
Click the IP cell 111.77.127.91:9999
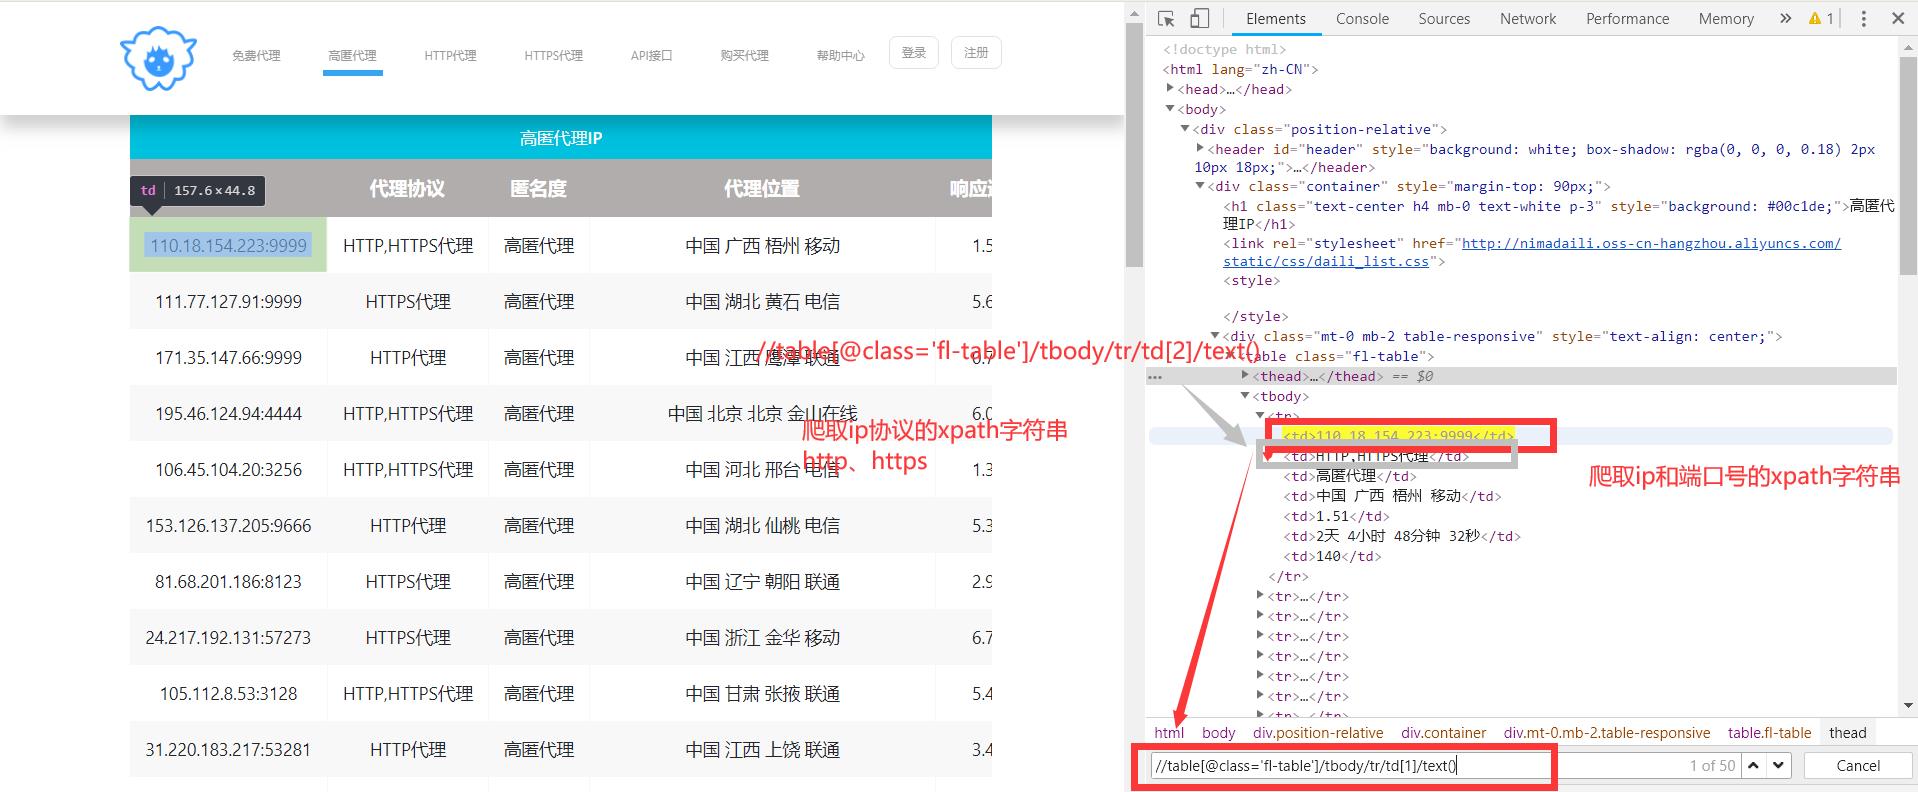228,301
